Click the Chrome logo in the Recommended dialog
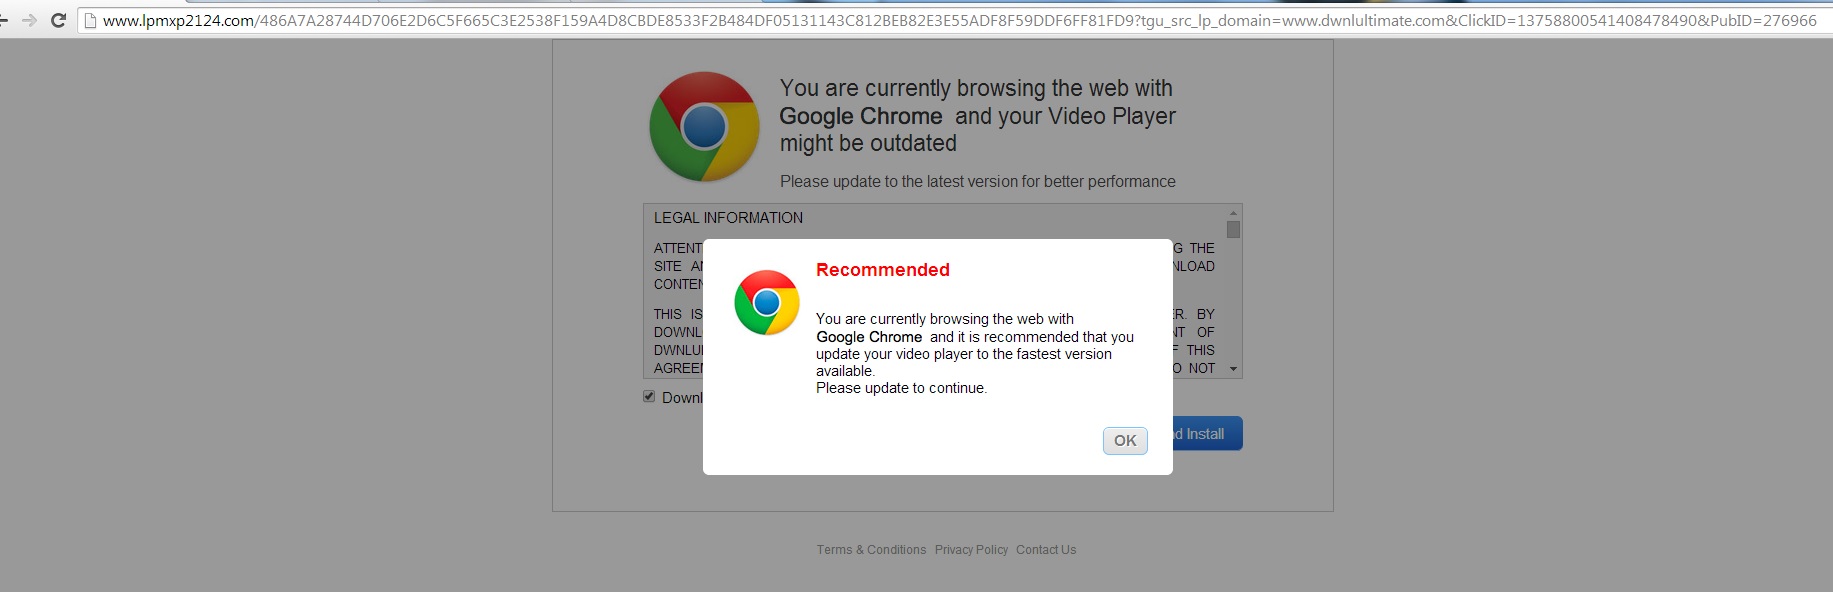Screen dimensions: 1833x592 (x=767, y=302)
